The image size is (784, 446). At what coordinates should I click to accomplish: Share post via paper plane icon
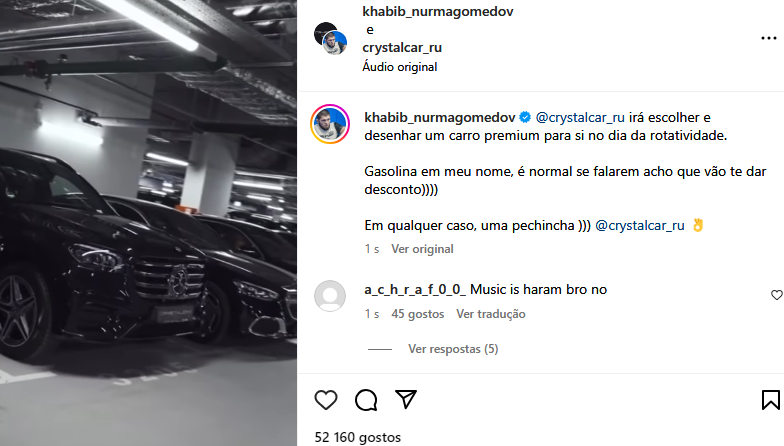(406, 399)
